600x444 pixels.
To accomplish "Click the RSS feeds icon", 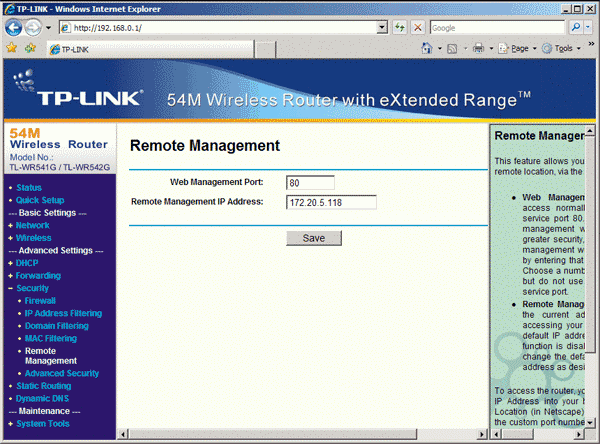I will 452,49.
